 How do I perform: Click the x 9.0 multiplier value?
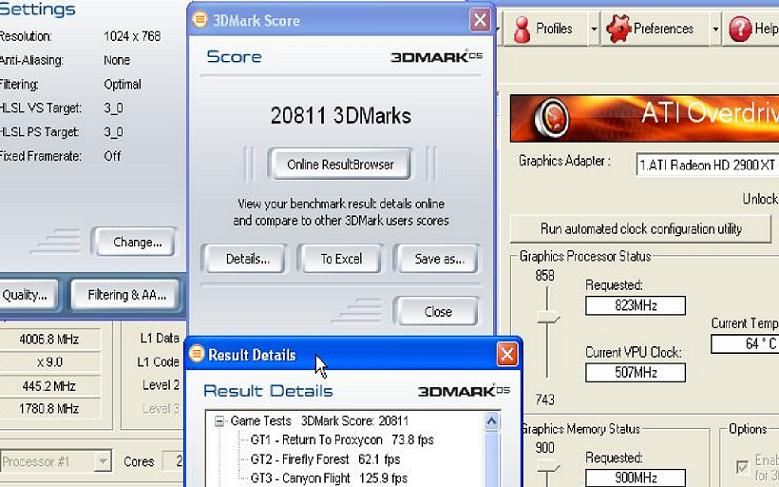[49, 362]
